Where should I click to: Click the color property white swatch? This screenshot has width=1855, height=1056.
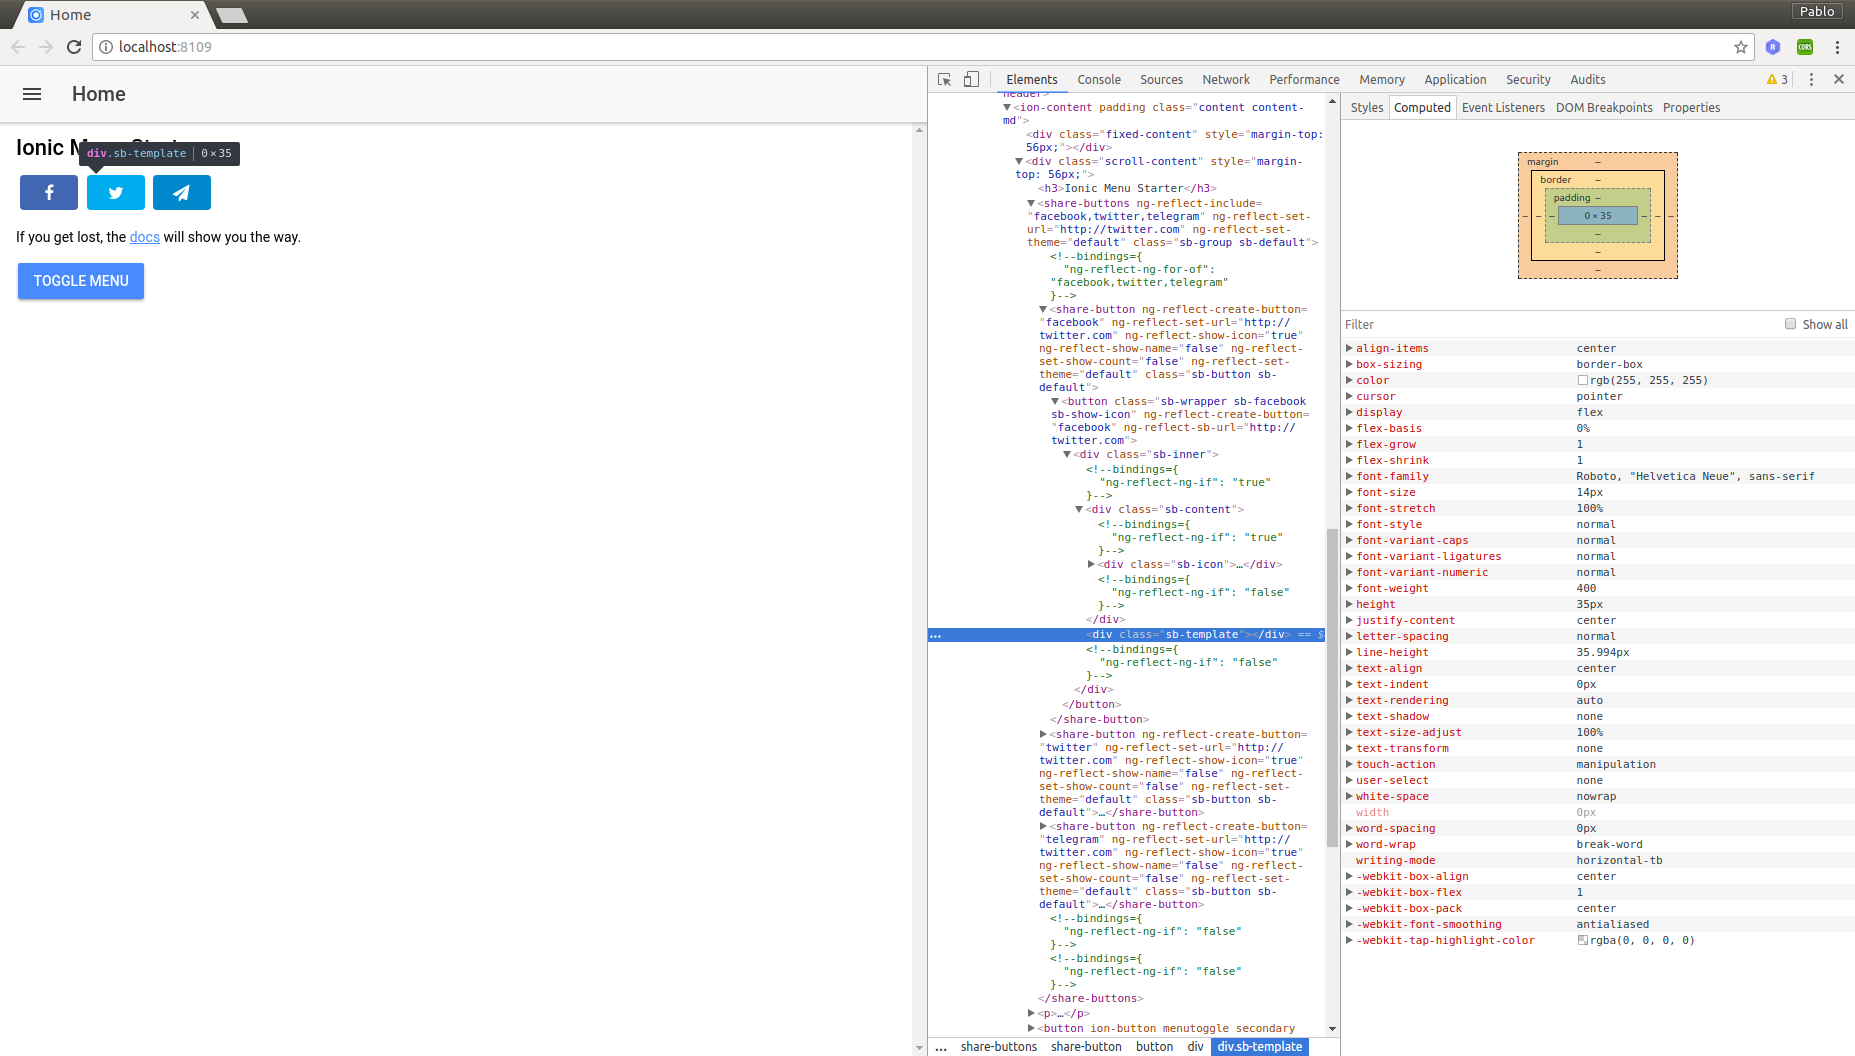1583,381
